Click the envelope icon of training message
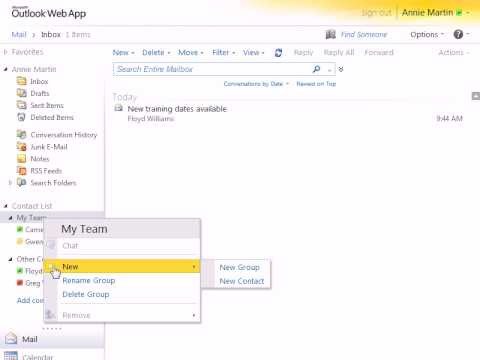480x360 pixels. 119,108
